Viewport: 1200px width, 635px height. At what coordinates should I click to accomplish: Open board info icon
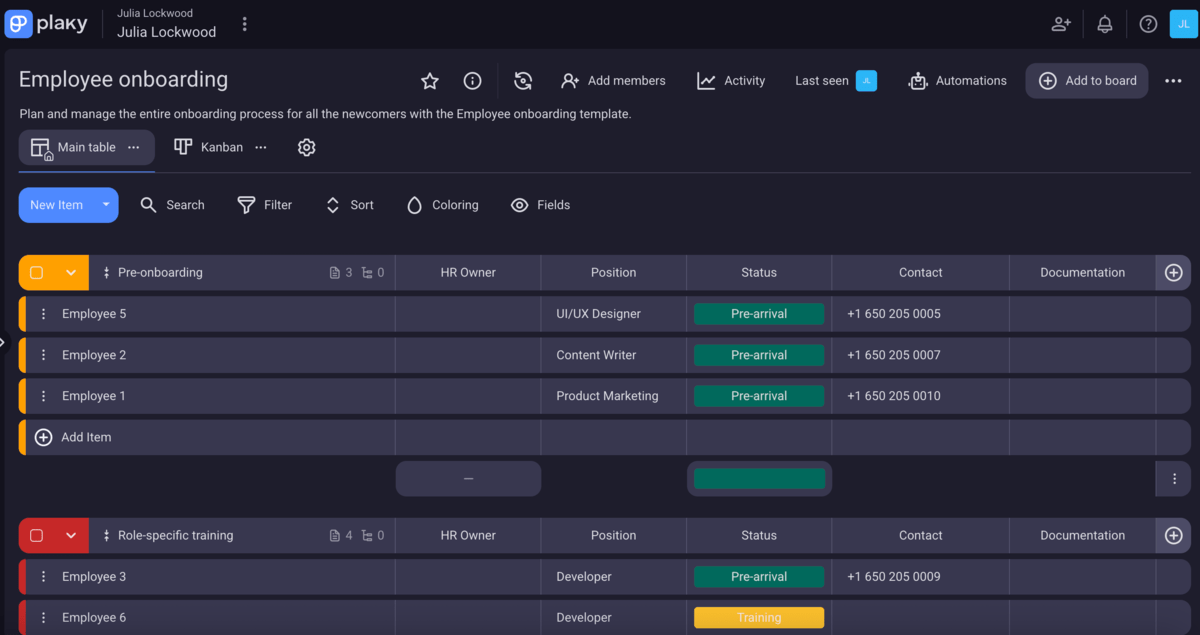tap(473, 81)
